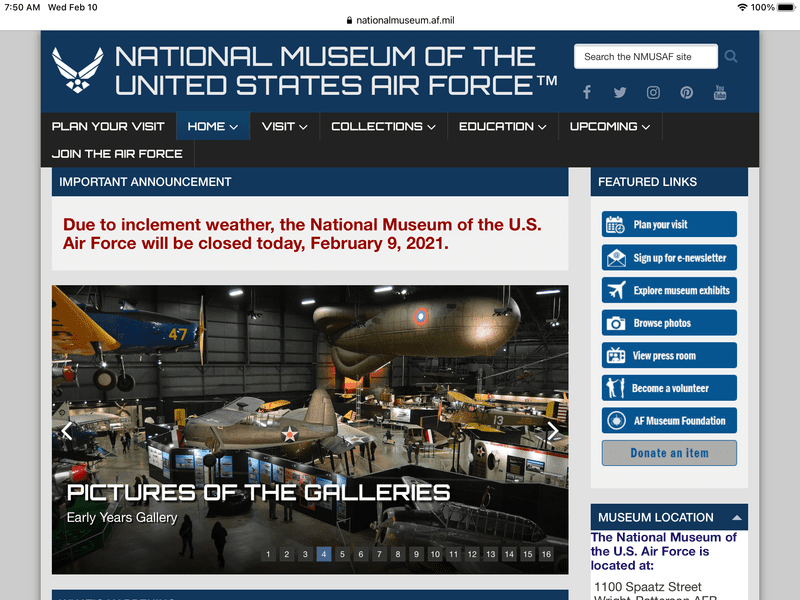Click the Featured Links heading
Screen dimensions: 800x600
pyautogui.click(x=647, y=182)
